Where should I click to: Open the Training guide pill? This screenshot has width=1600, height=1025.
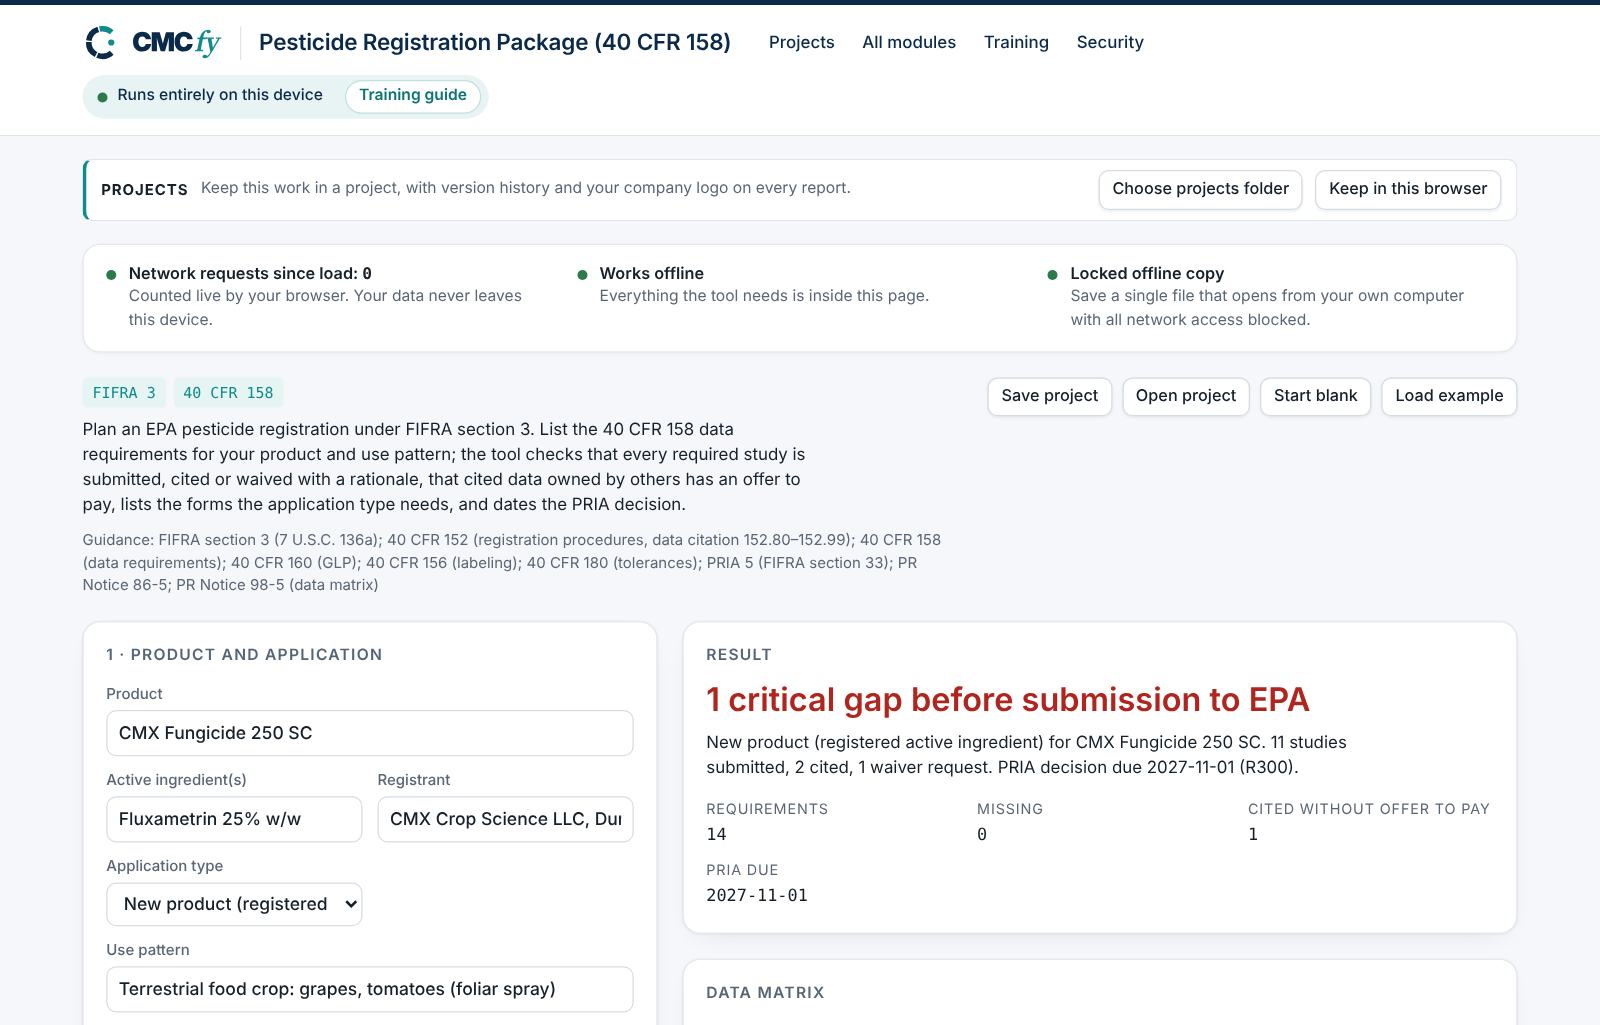tap(413, 95)
